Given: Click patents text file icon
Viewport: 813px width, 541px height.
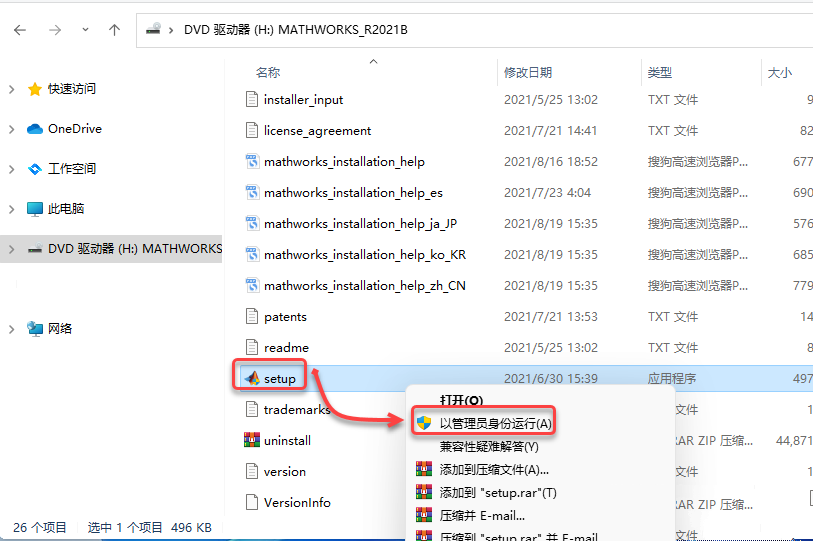Looking at the screenshot, I should pyautogui.click(x=252, y=316).
